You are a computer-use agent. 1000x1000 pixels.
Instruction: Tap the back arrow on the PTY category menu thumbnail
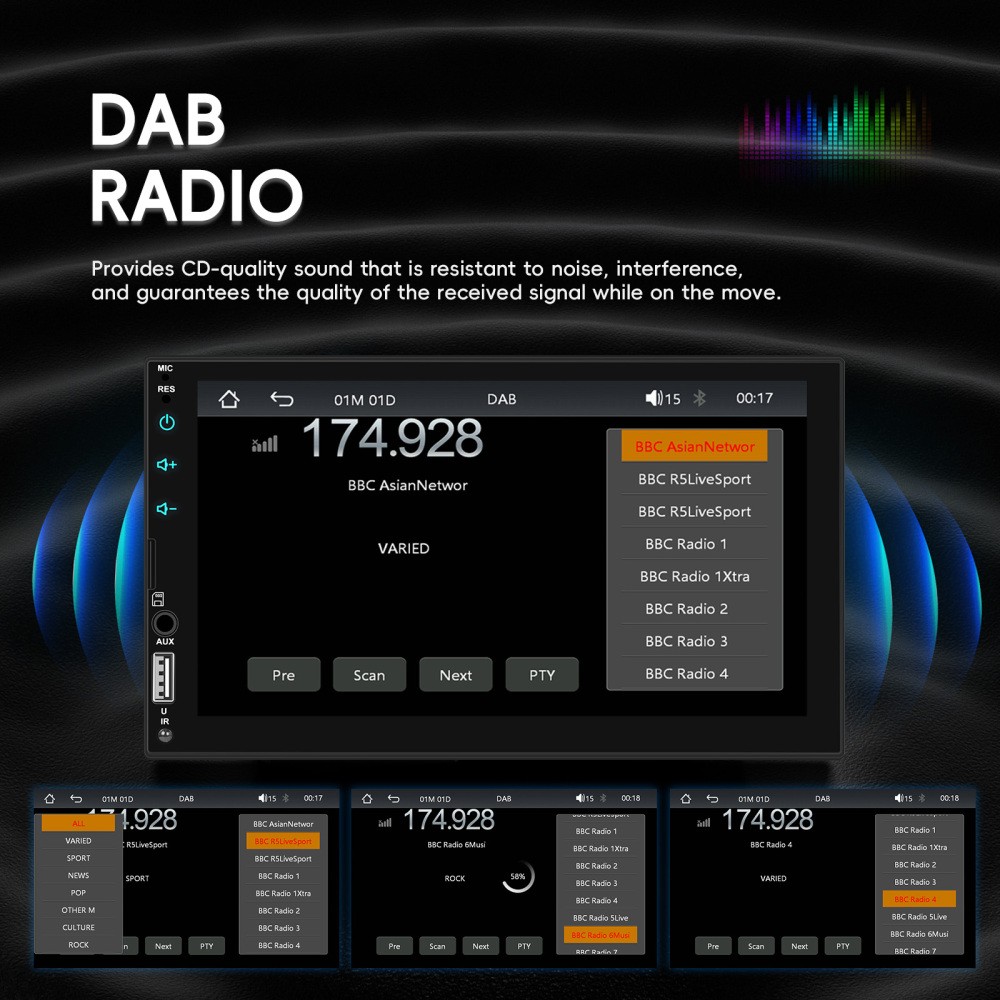click(x=76, y=798)
